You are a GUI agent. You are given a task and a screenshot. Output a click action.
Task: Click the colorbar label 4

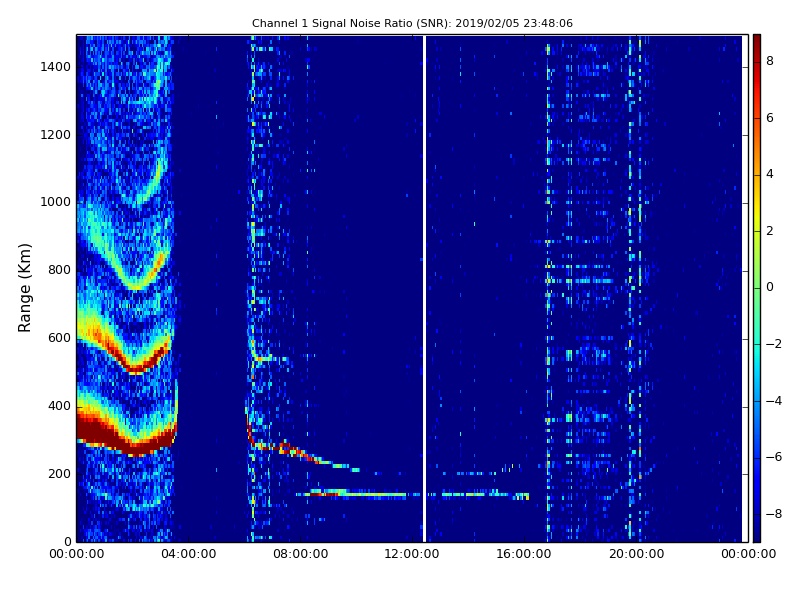pos(770,174)
